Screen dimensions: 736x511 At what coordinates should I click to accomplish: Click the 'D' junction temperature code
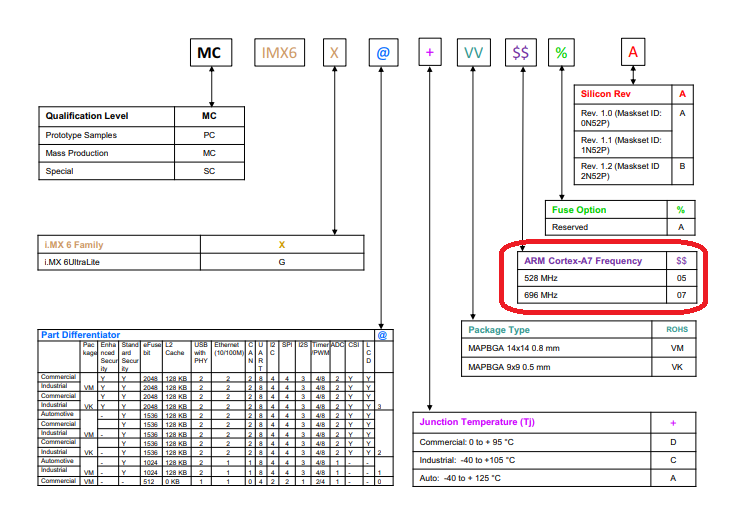673,442
